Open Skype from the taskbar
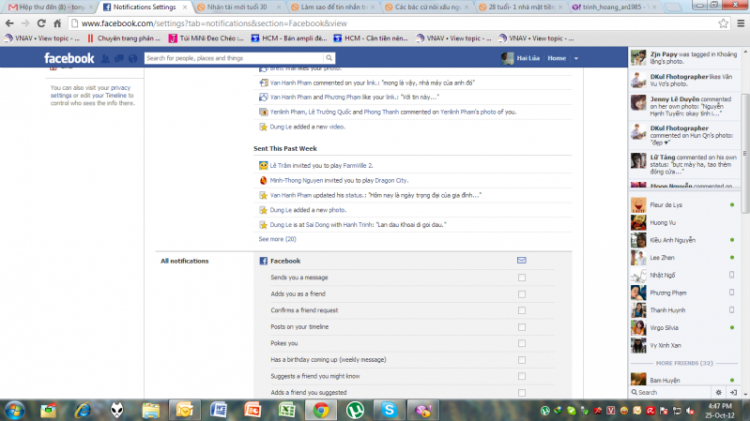The width and height of the screenshot is (750, 421). click(x=389, y=410)
